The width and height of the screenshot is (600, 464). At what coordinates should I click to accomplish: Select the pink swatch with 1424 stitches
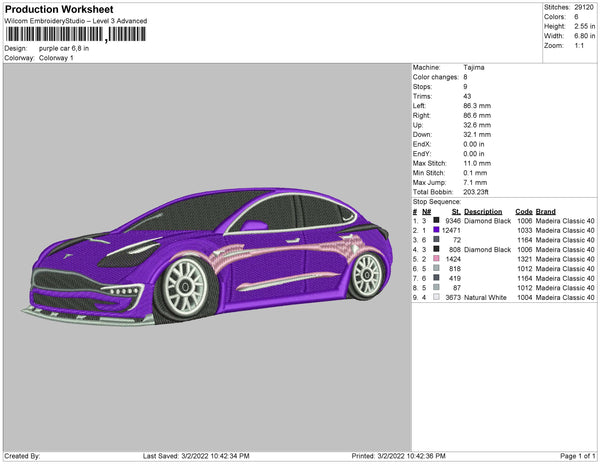[x=437, y=259]
